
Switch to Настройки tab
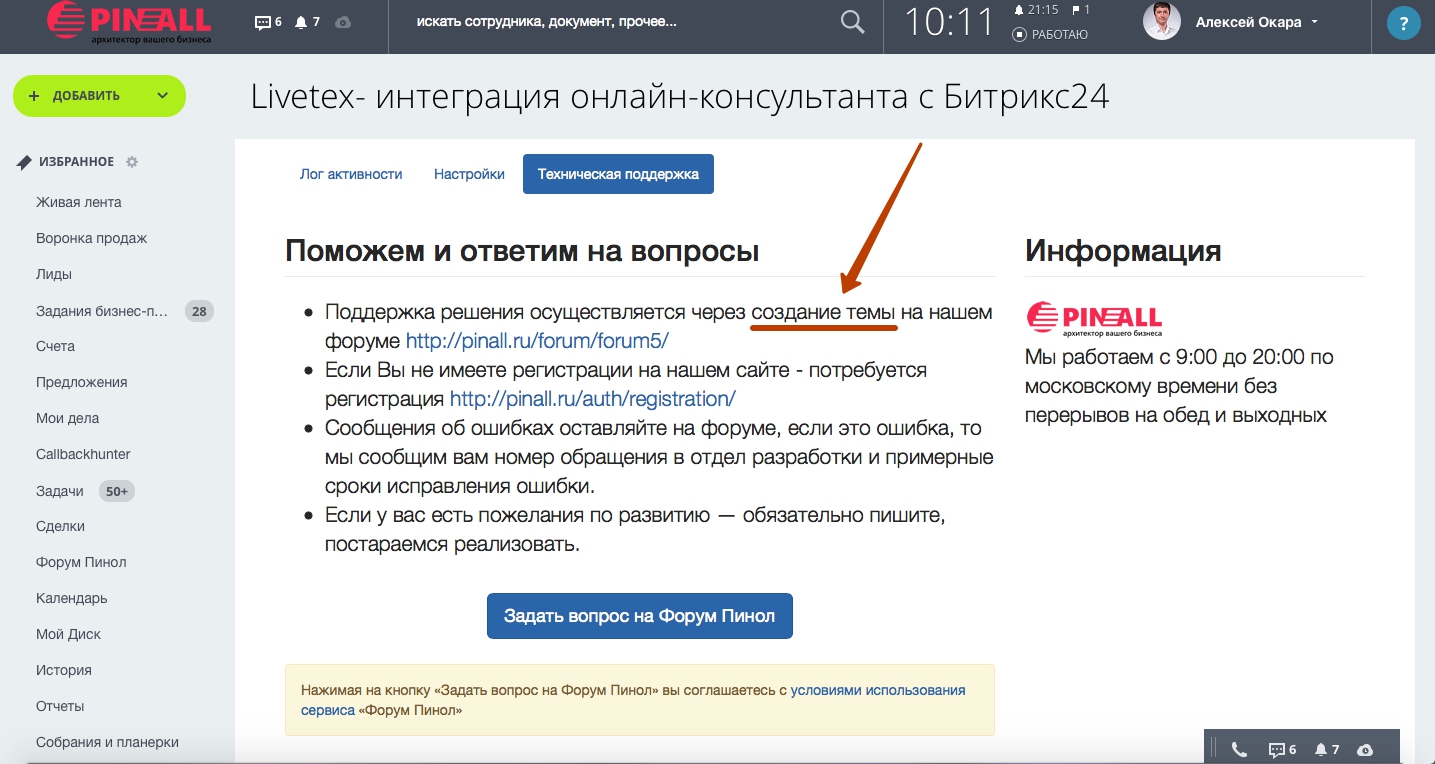[469, 174]
